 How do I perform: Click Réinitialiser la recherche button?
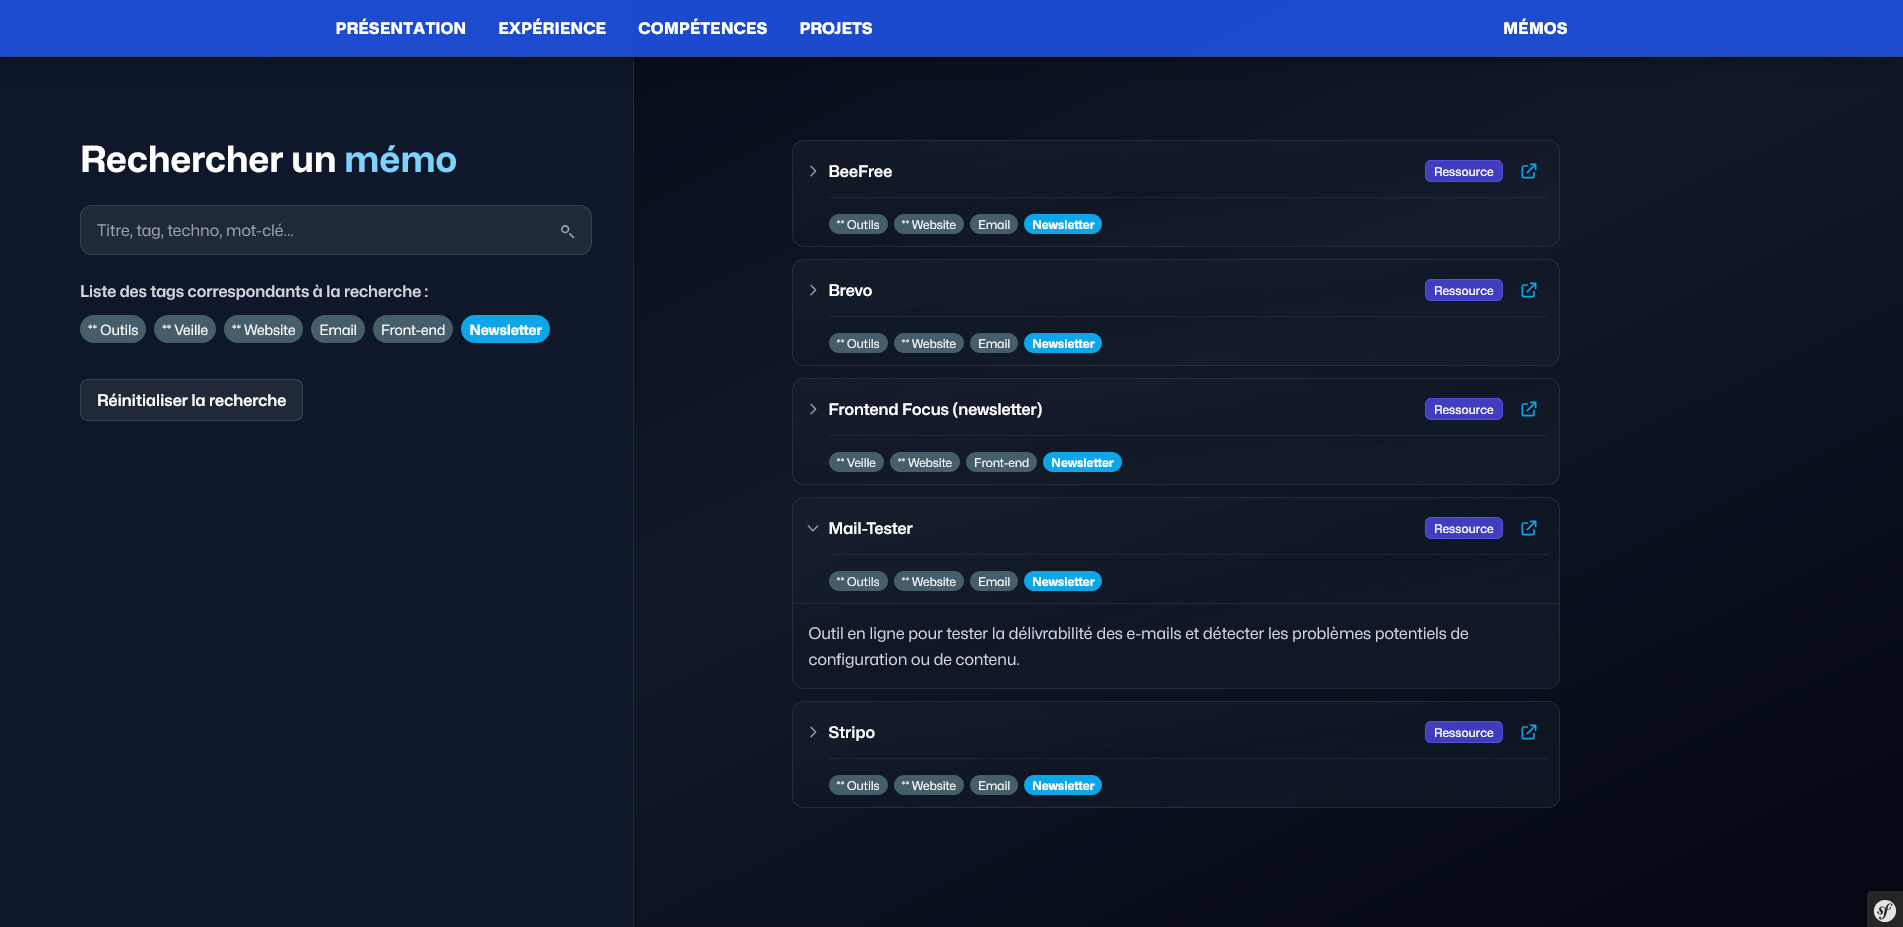(x=191, y=400)
